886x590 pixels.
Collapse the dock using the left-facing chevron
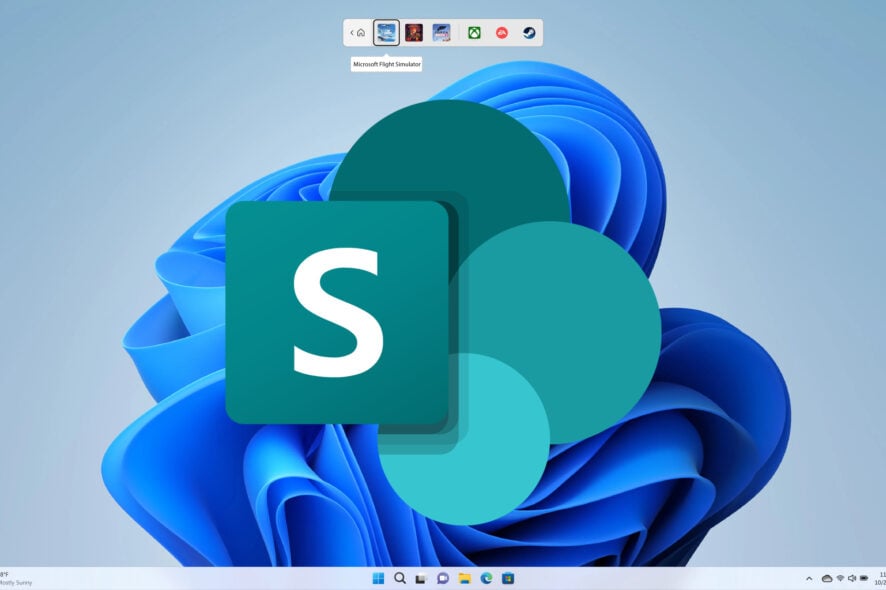click(350, 32)
